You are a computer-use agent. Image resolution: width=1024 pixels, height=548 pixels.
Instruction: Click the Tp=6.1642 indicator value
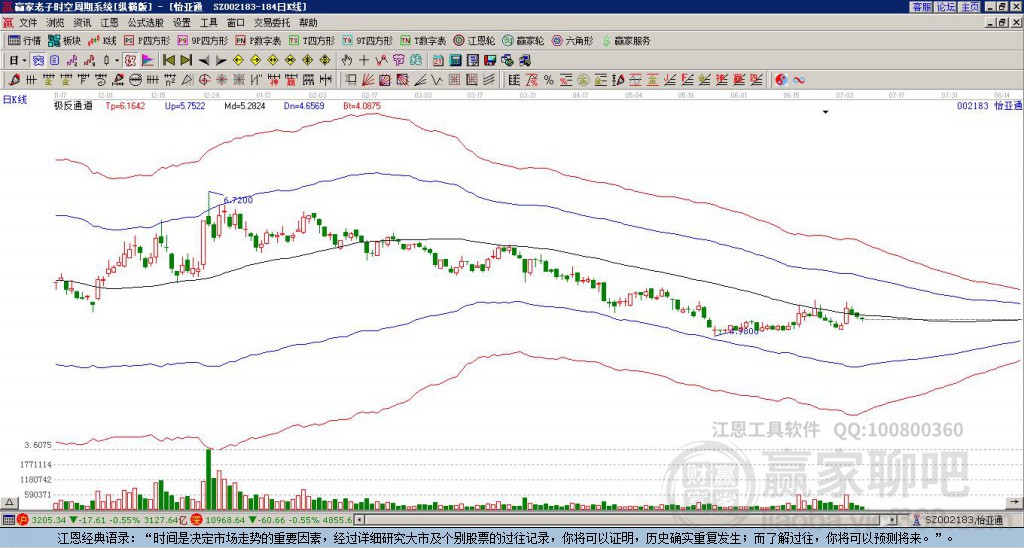click(x=125, y=106)
